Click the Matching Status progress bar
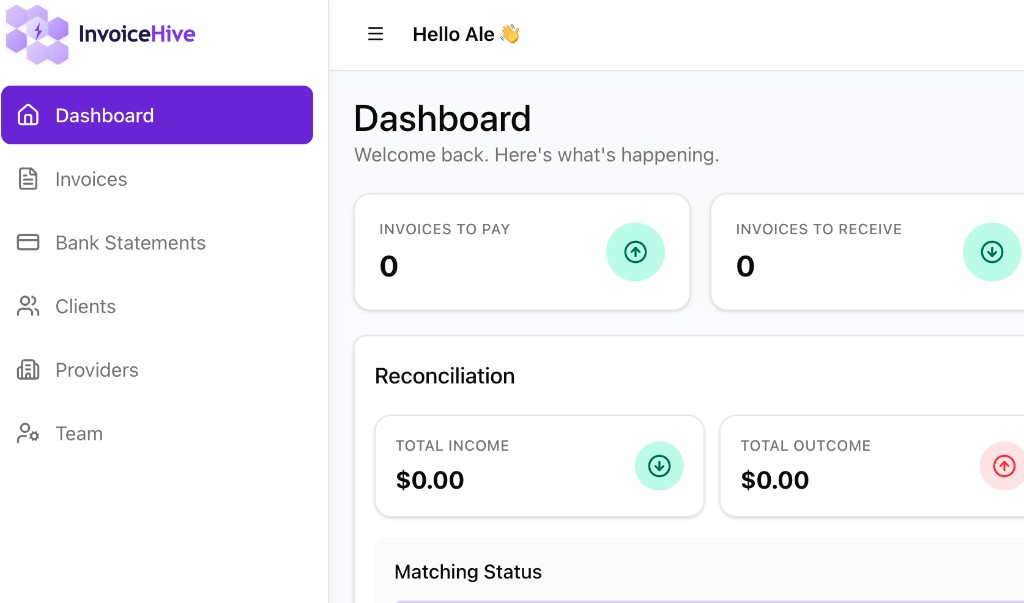The image size is (1024, 603). (700, 598)
